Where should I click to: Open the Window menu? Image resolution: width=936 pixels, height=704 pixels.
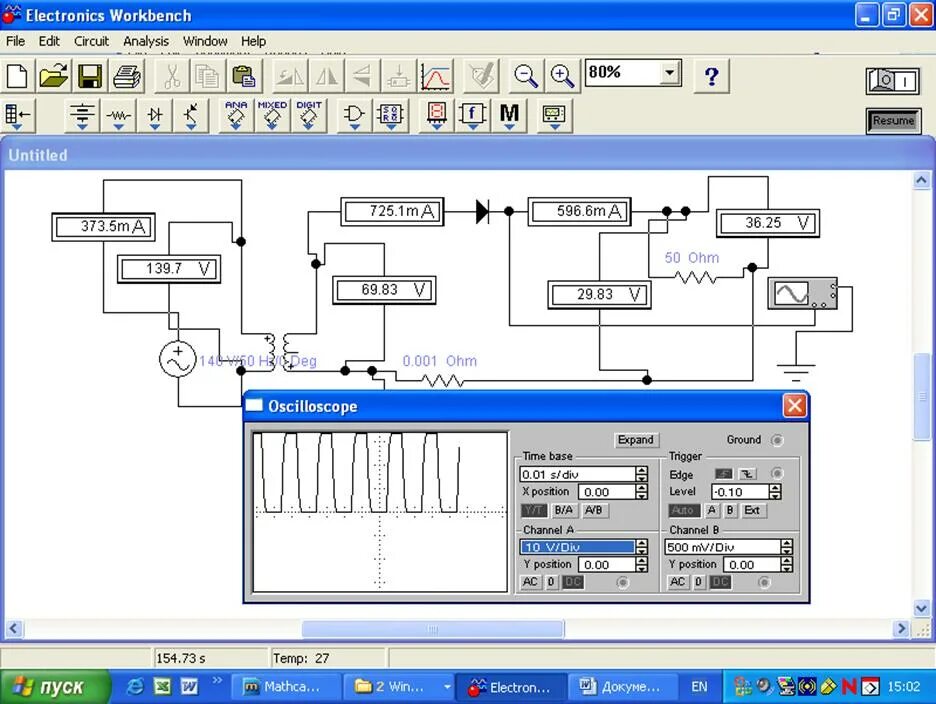point(205,41)
